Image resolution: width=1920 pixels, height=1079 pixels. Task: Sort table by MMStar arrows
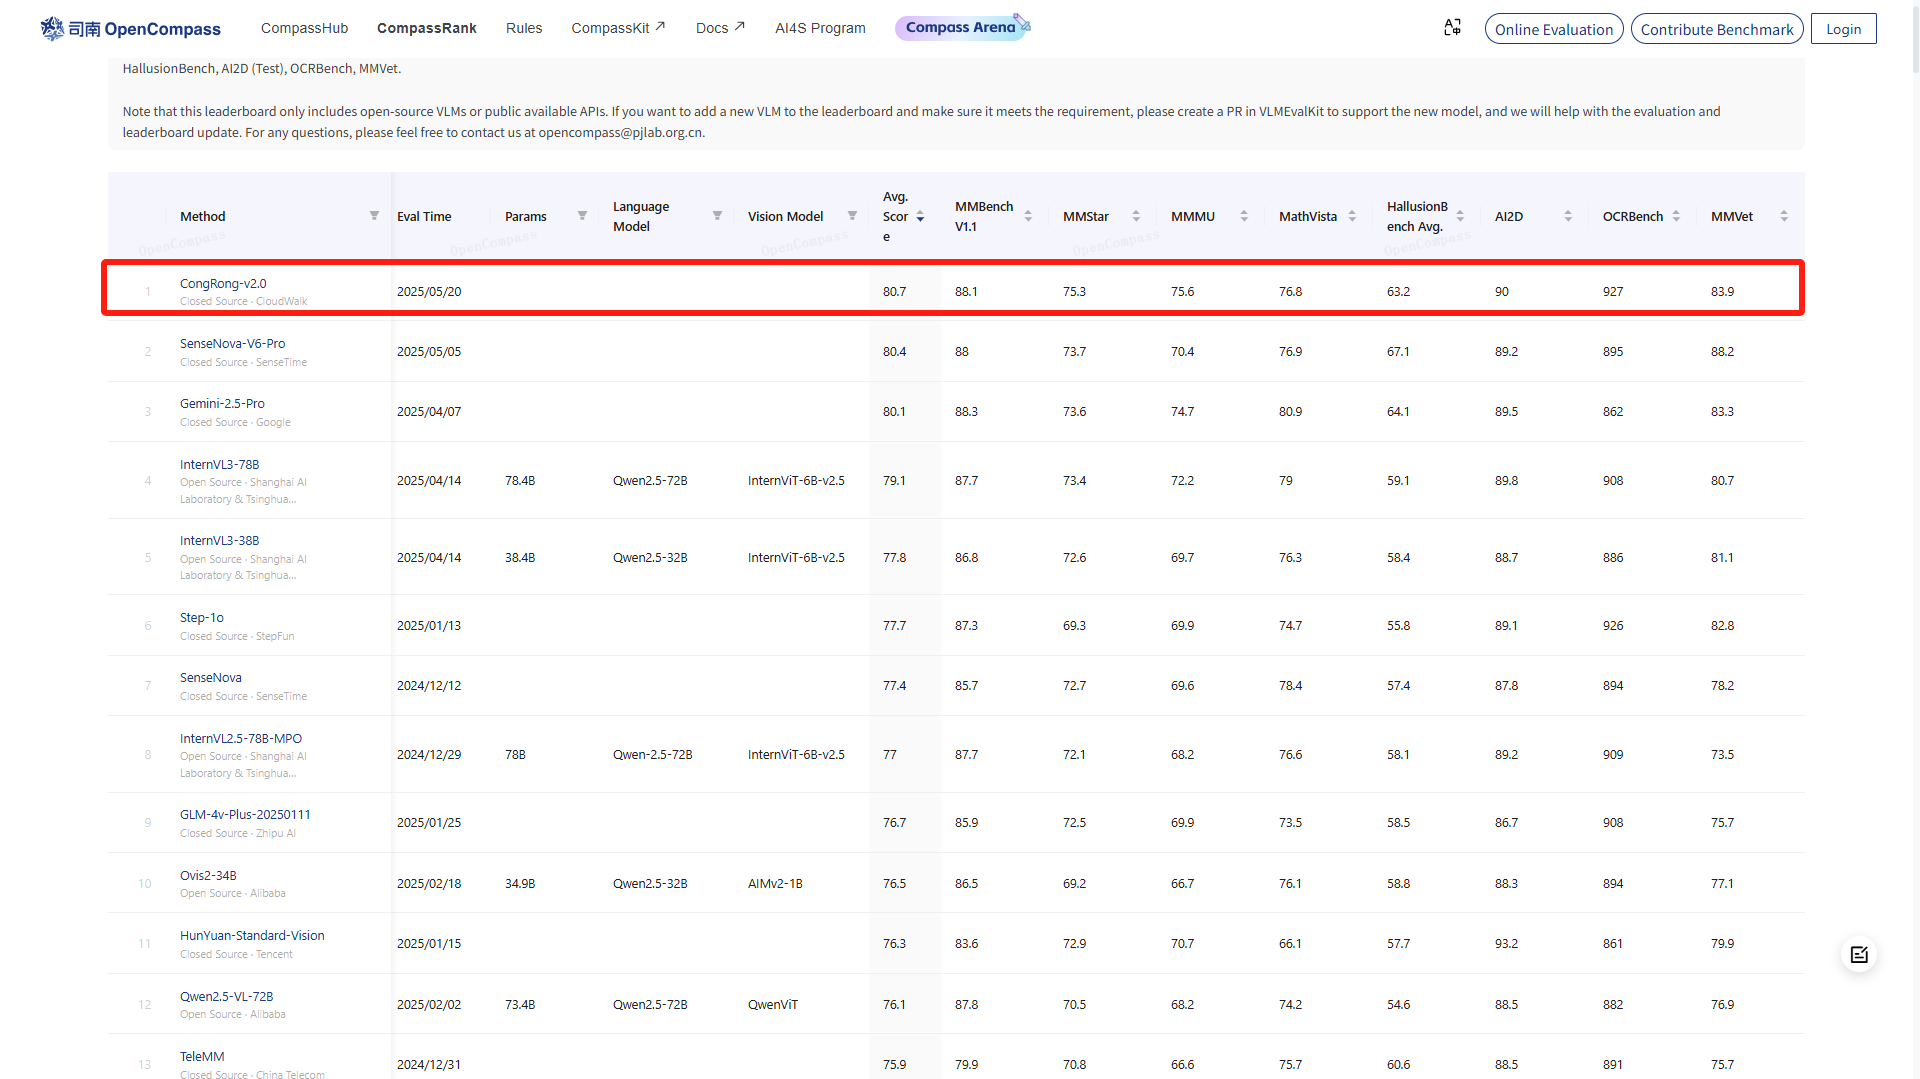pos(1136,216)
